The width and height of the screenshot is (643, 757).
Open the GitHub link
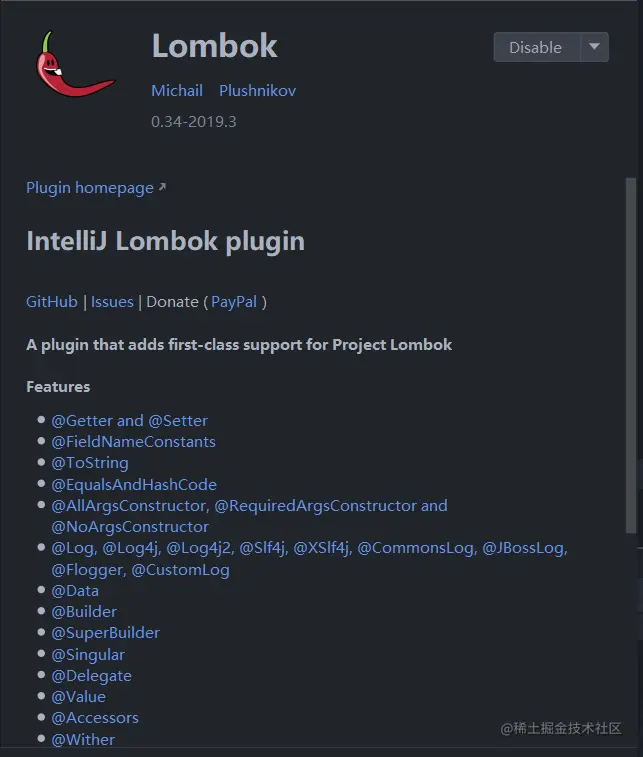[52, 302]
